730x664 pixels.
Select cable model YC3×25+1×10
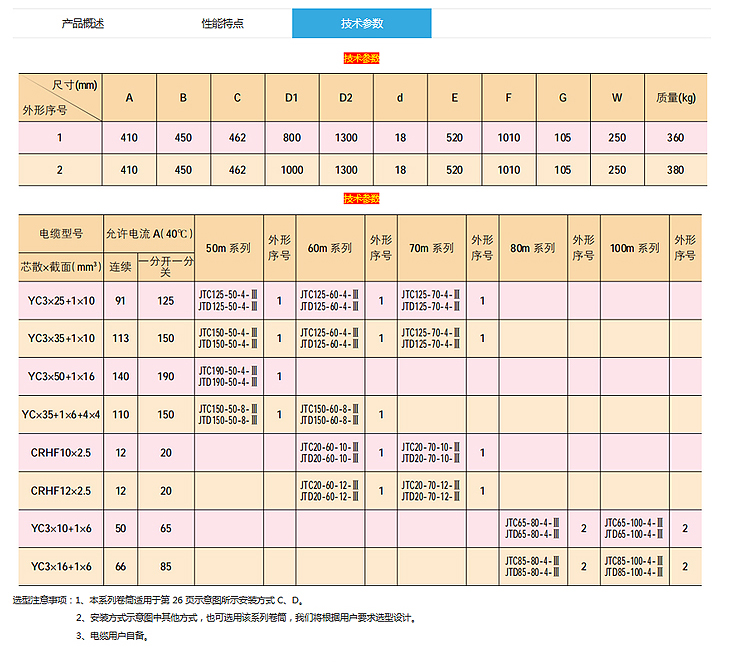coord(61,301)
